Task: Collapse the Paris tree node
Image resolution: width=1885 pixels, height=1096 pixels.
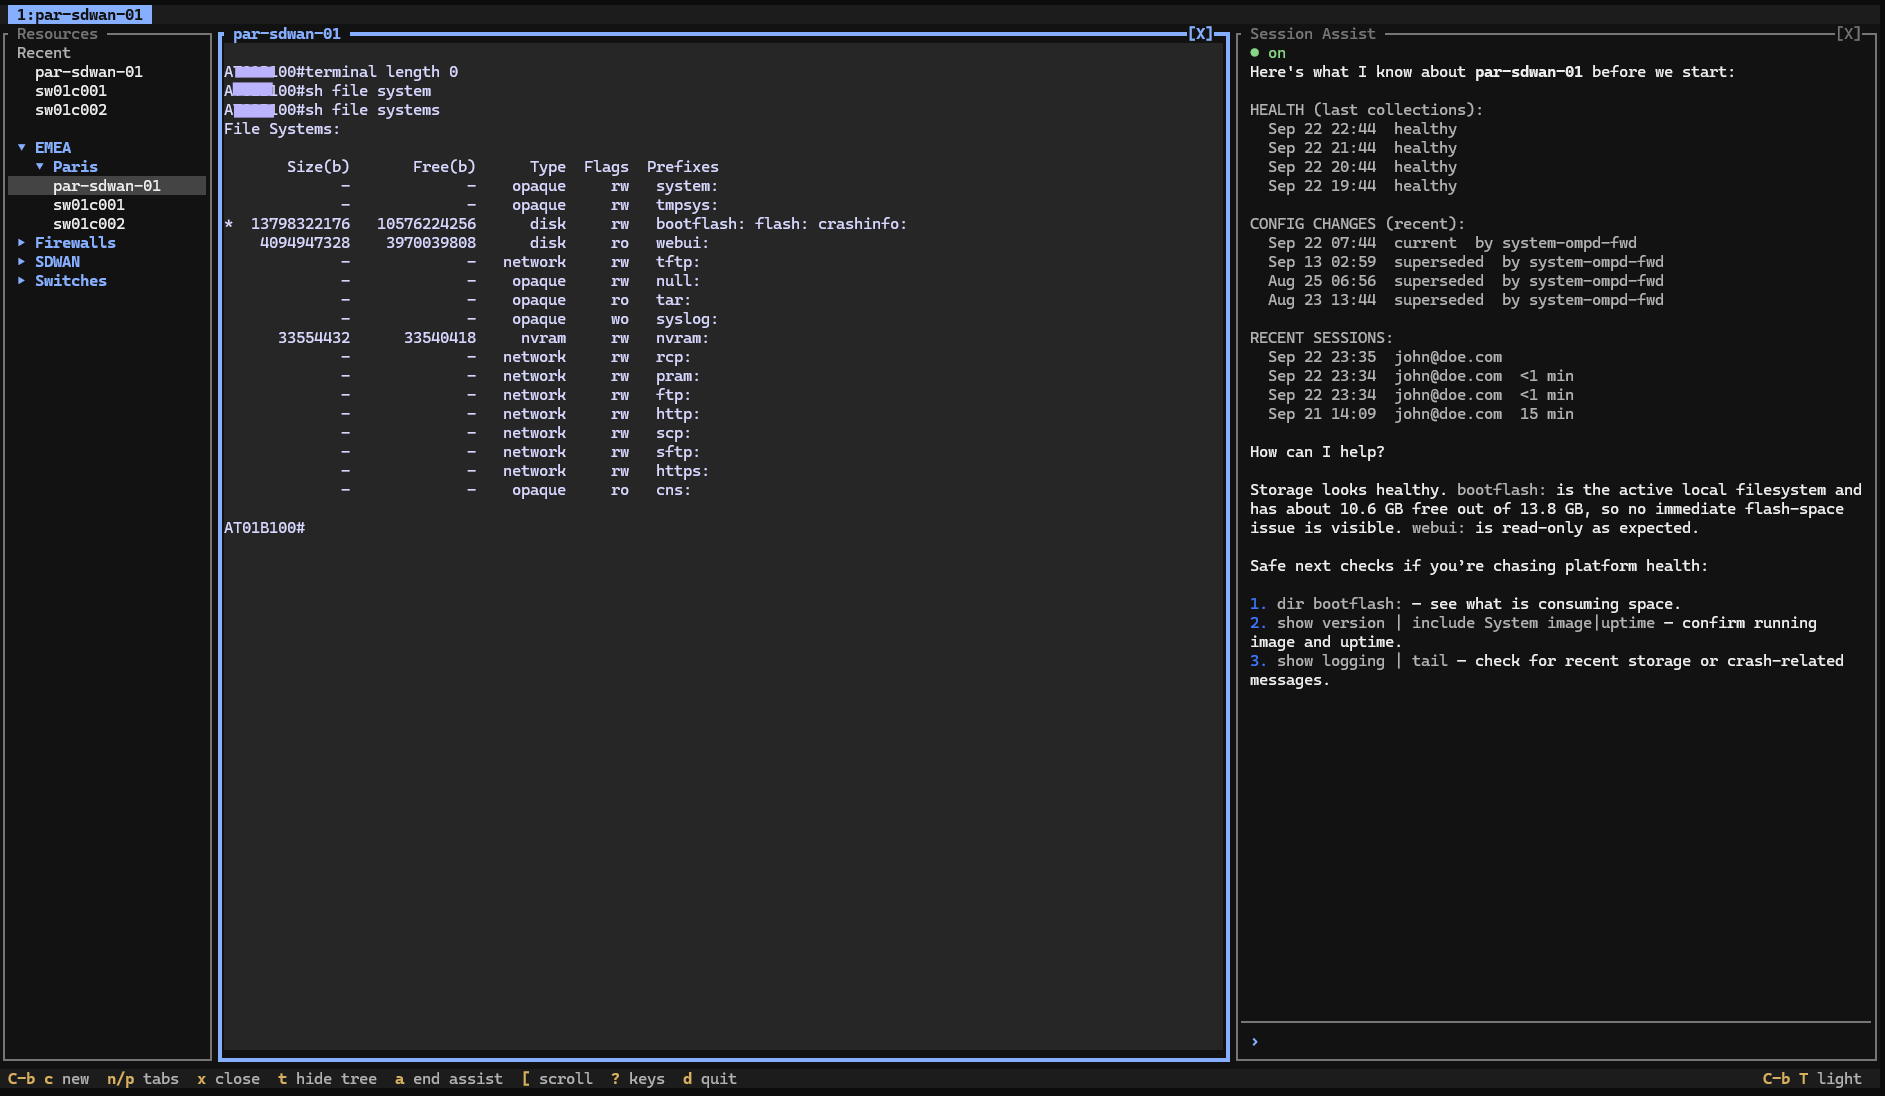Action: point(40,166)
